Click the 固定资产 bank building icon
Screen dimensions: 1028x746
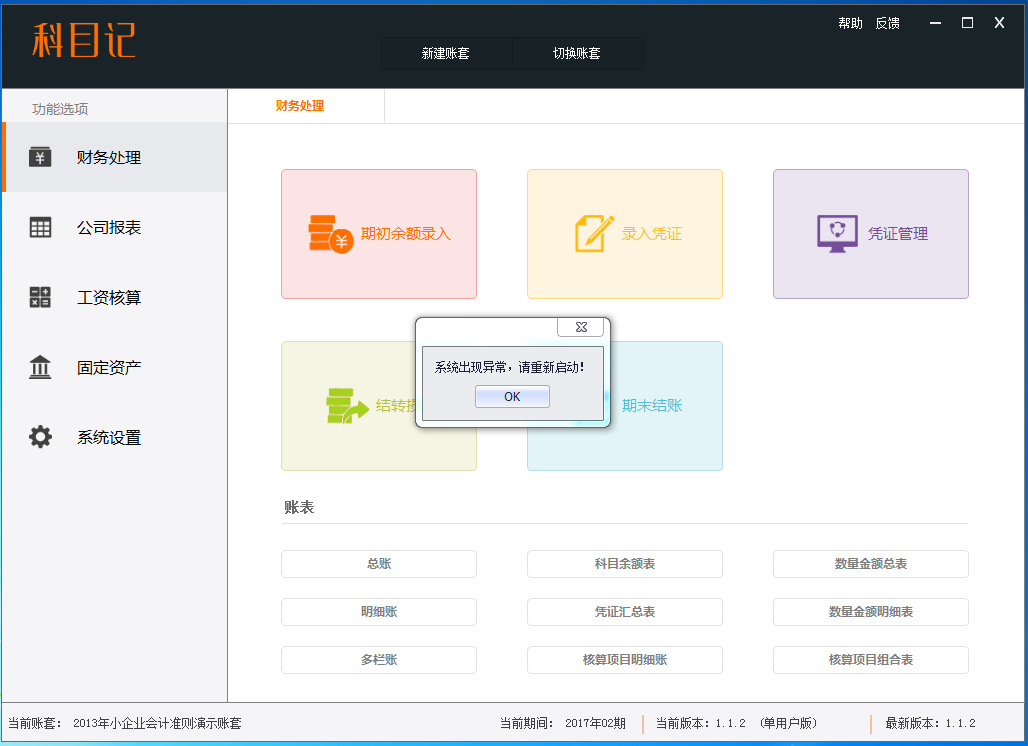pyautogui.click(x=40, y=367)
